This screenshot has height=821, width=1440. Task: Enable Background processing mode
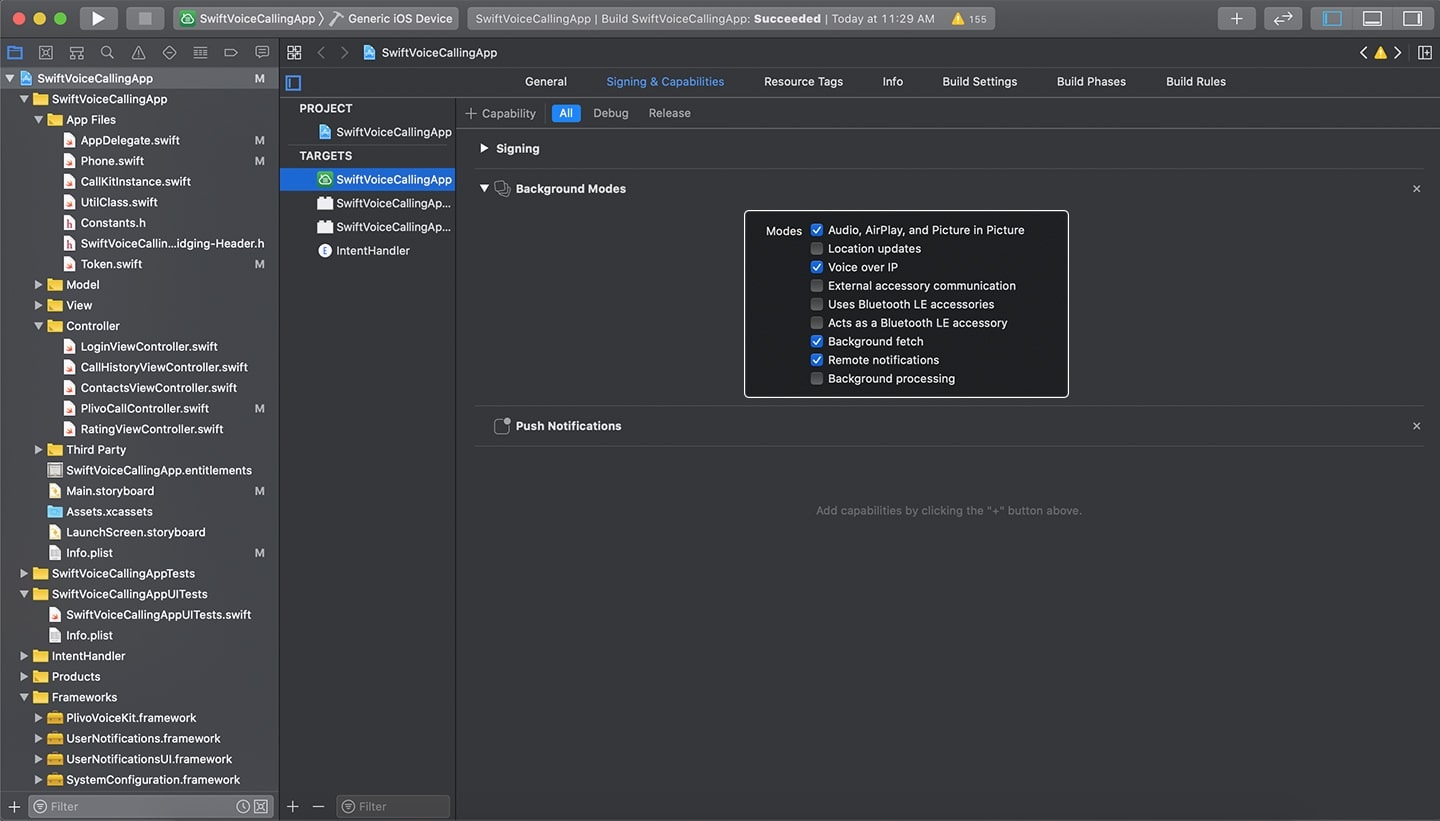pos(817,379)
